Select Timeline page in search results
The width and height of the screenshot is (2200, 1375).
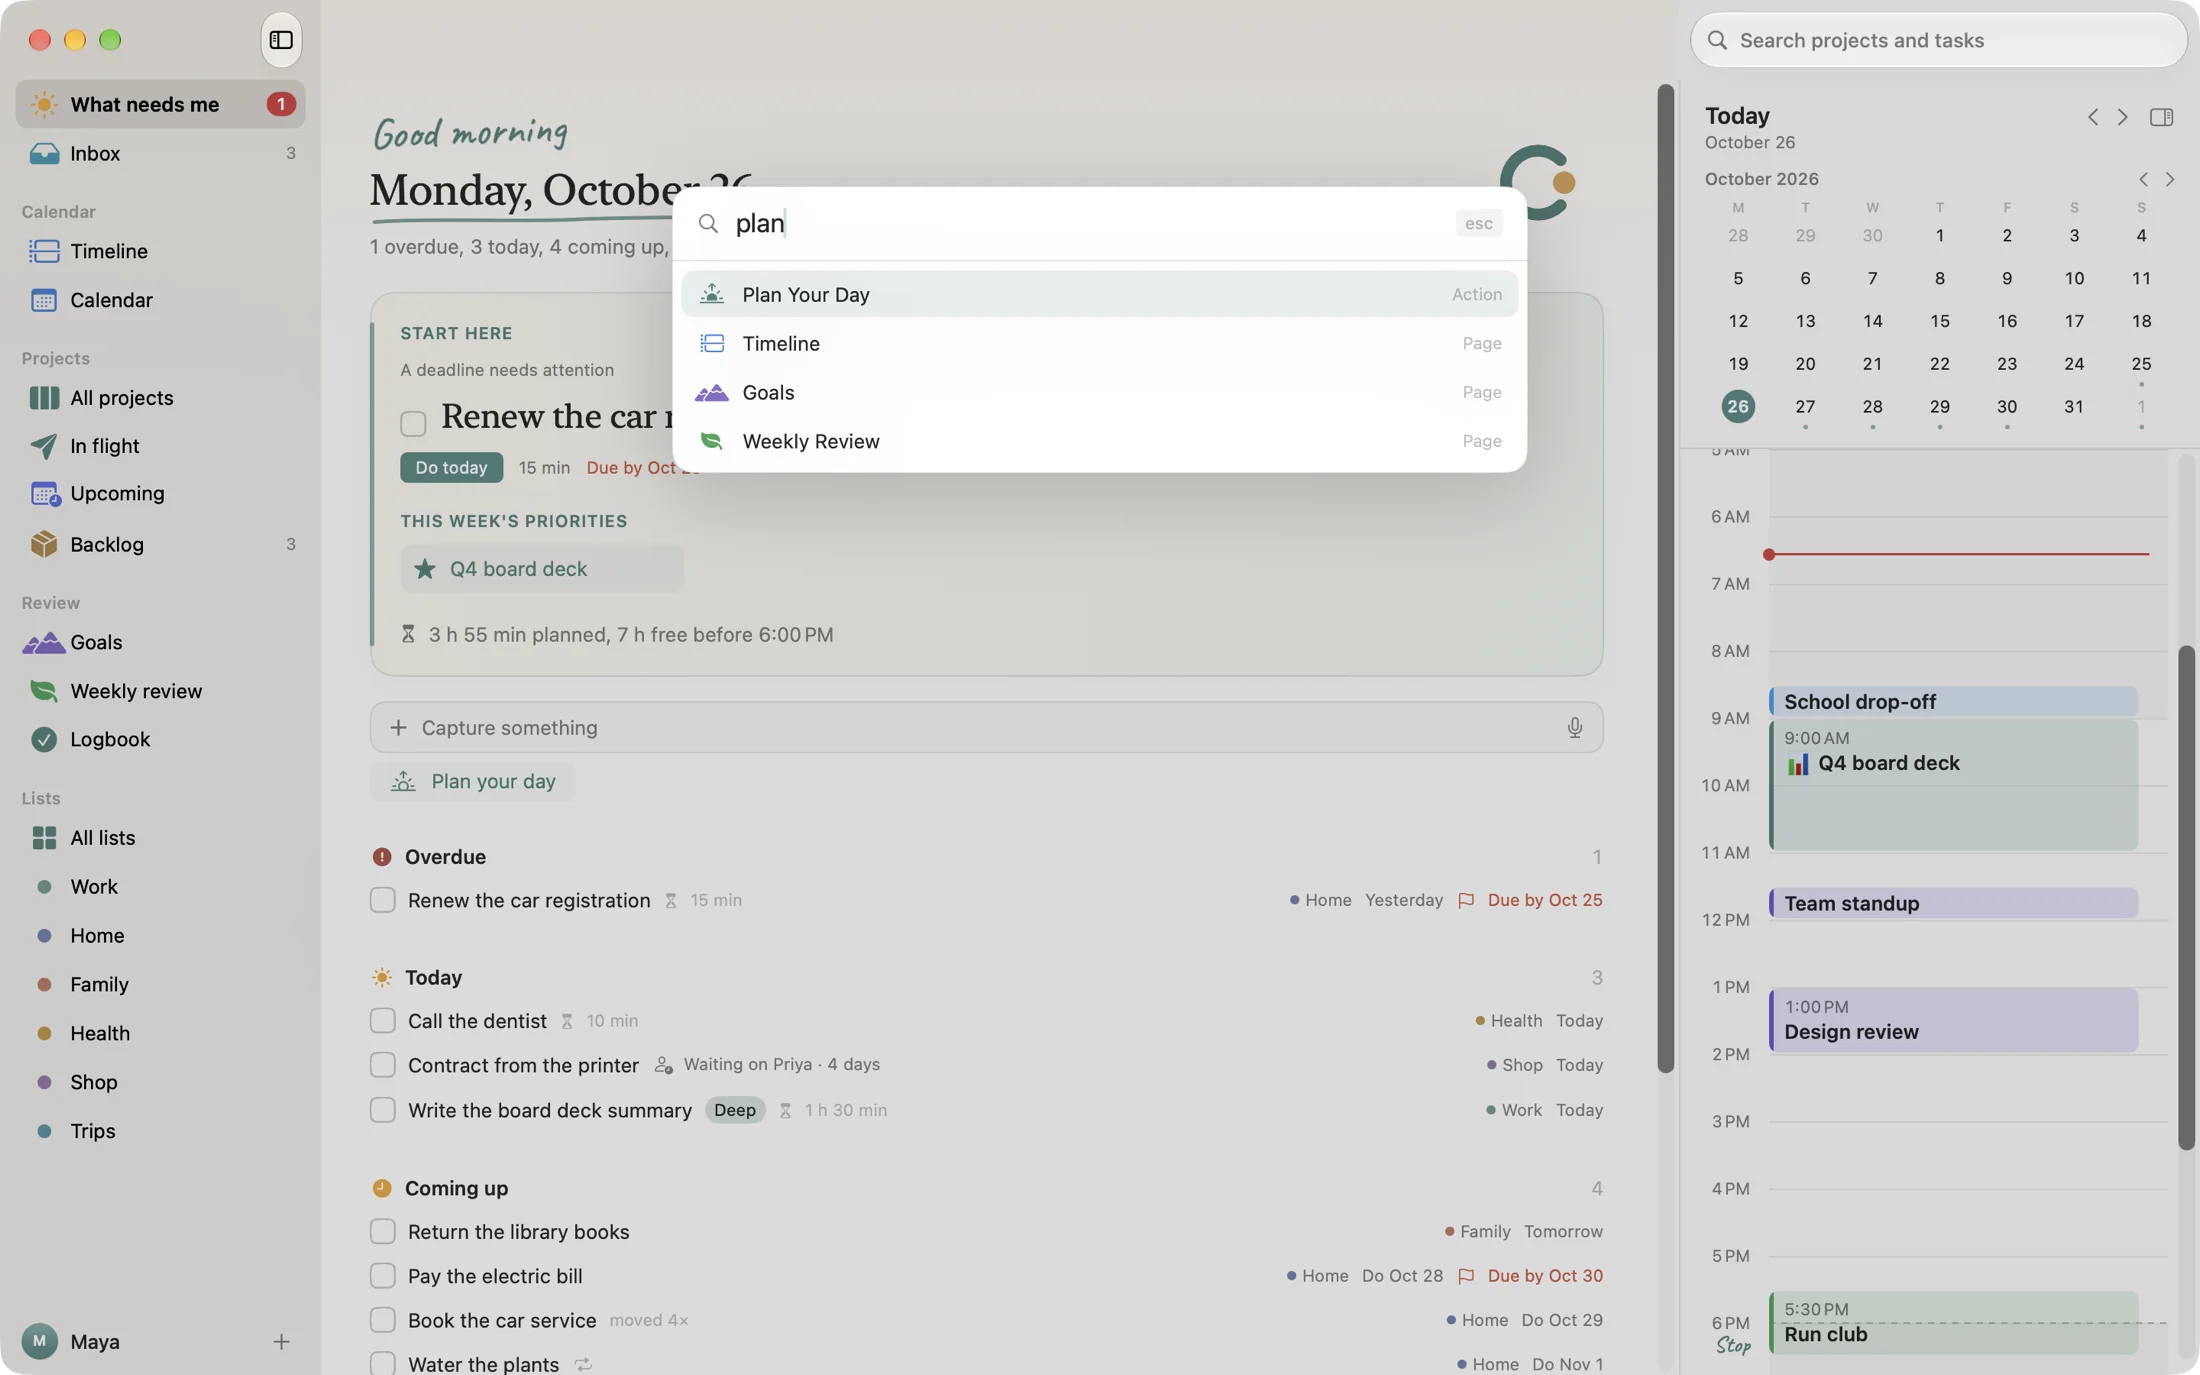tap(1099, 343)
